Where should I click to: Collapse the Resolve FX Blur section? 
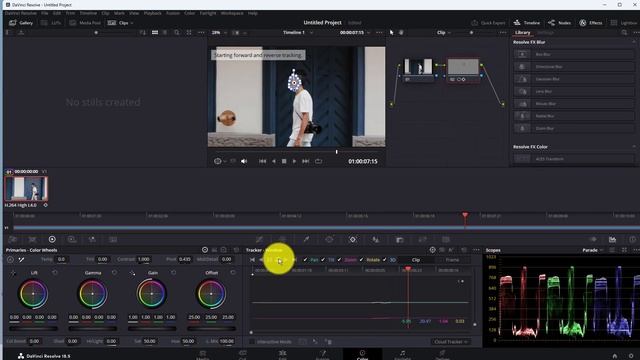(634, 42)
